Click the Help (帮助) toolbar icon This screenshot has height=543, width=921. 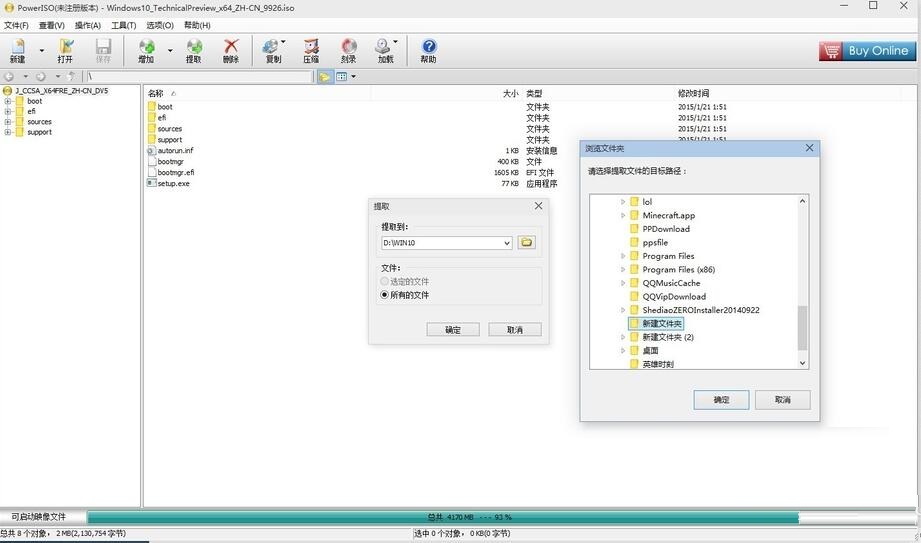(428, 51)
